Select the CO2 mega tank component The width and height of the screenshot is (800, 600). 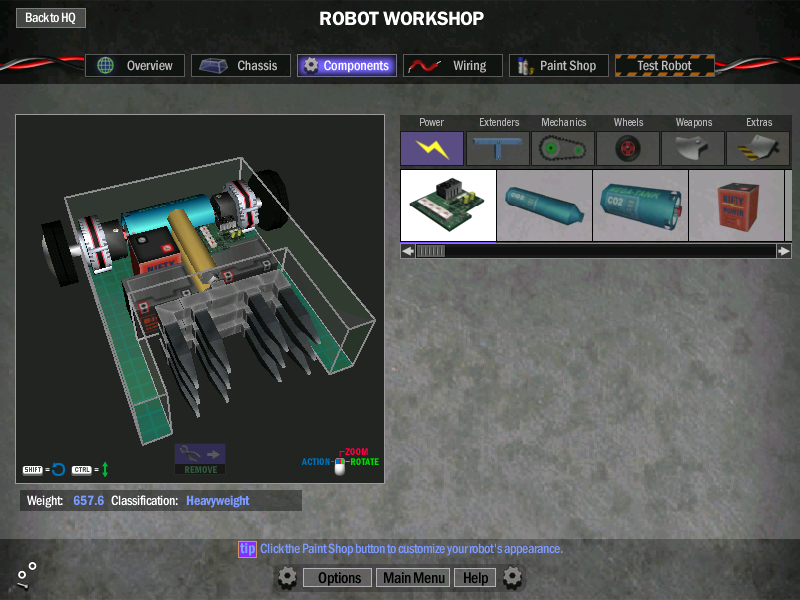[x=640, y=205]
